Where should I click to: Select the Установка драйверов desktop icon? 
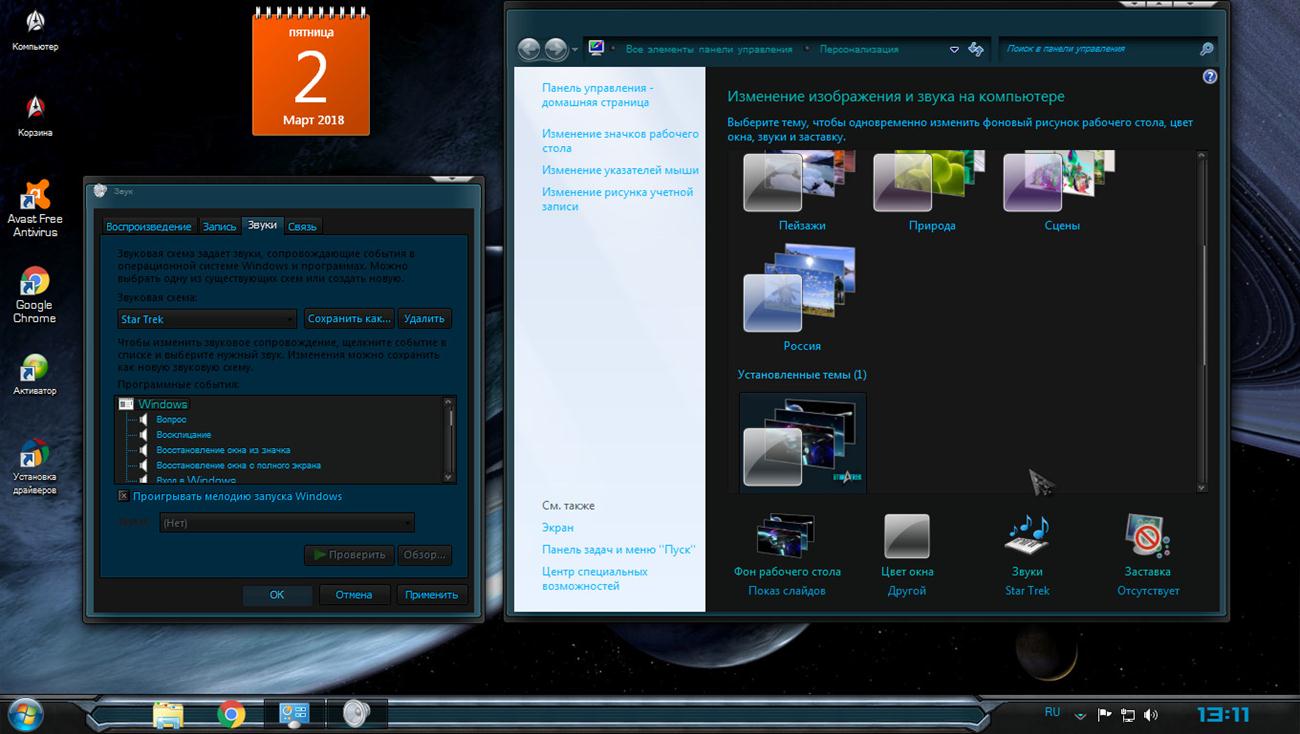35,466
